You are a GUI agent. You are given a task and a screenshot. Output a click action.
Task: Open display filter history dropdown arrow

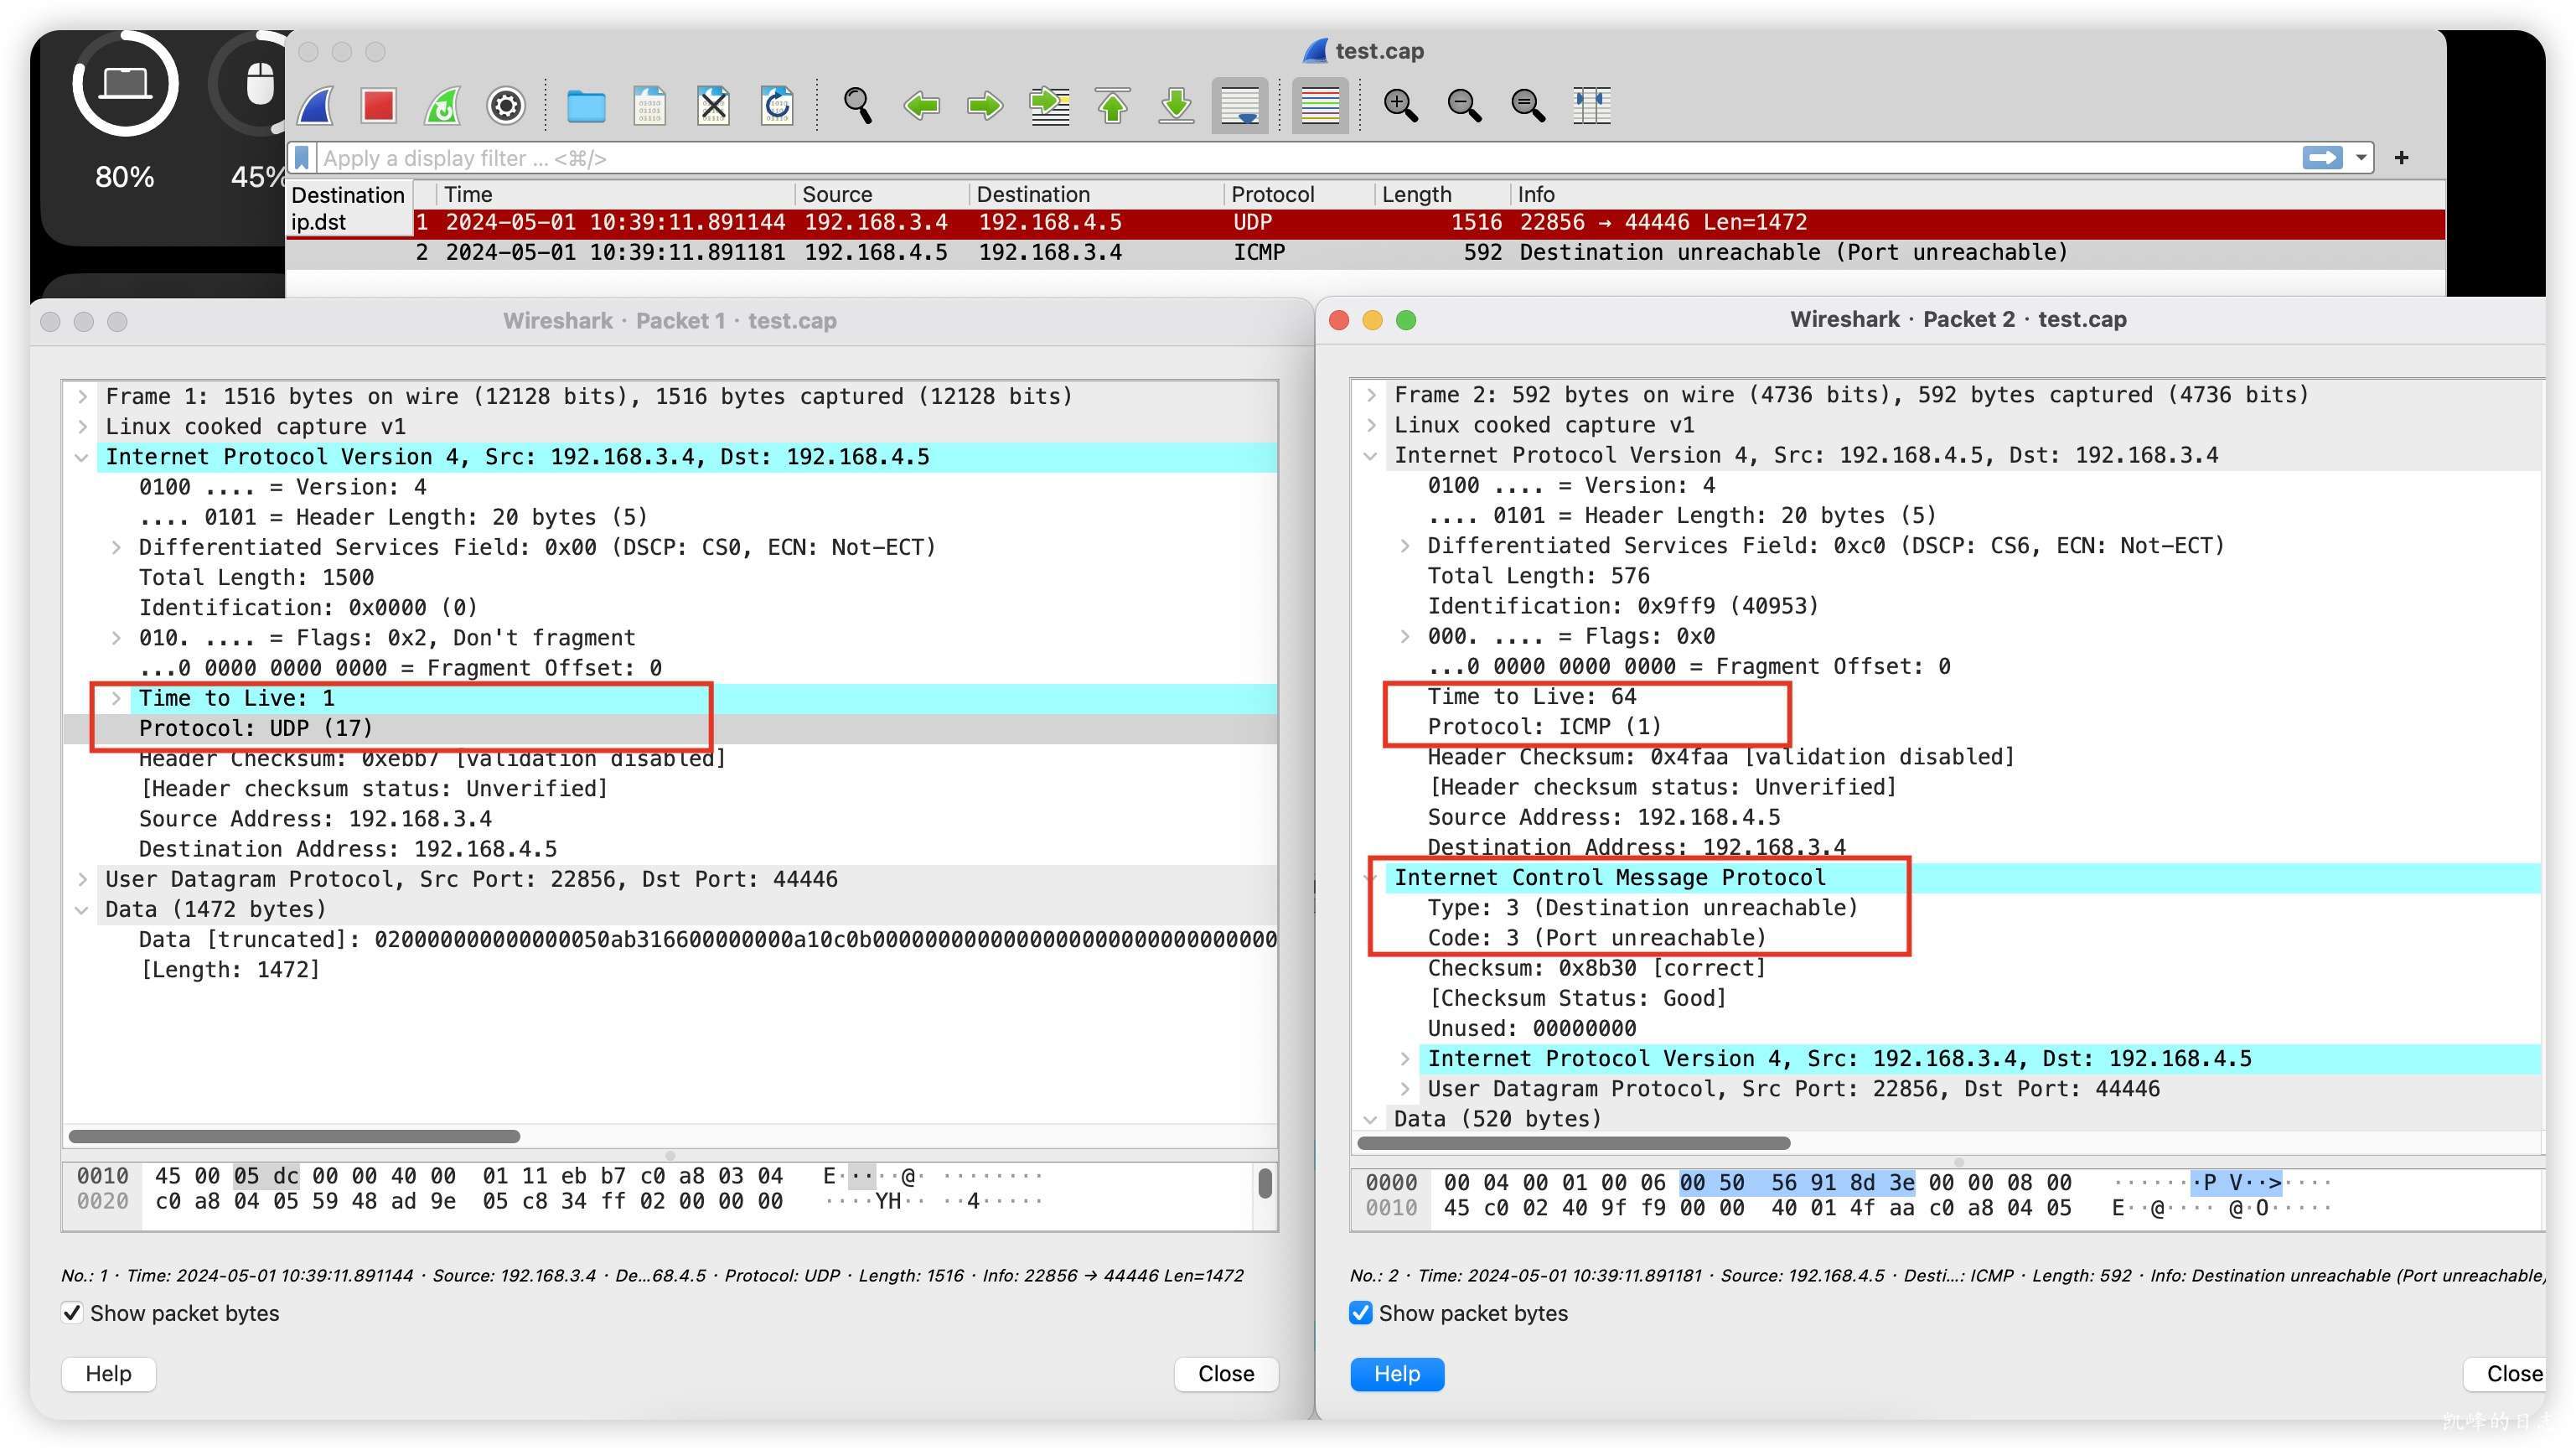click(2361, 158)
